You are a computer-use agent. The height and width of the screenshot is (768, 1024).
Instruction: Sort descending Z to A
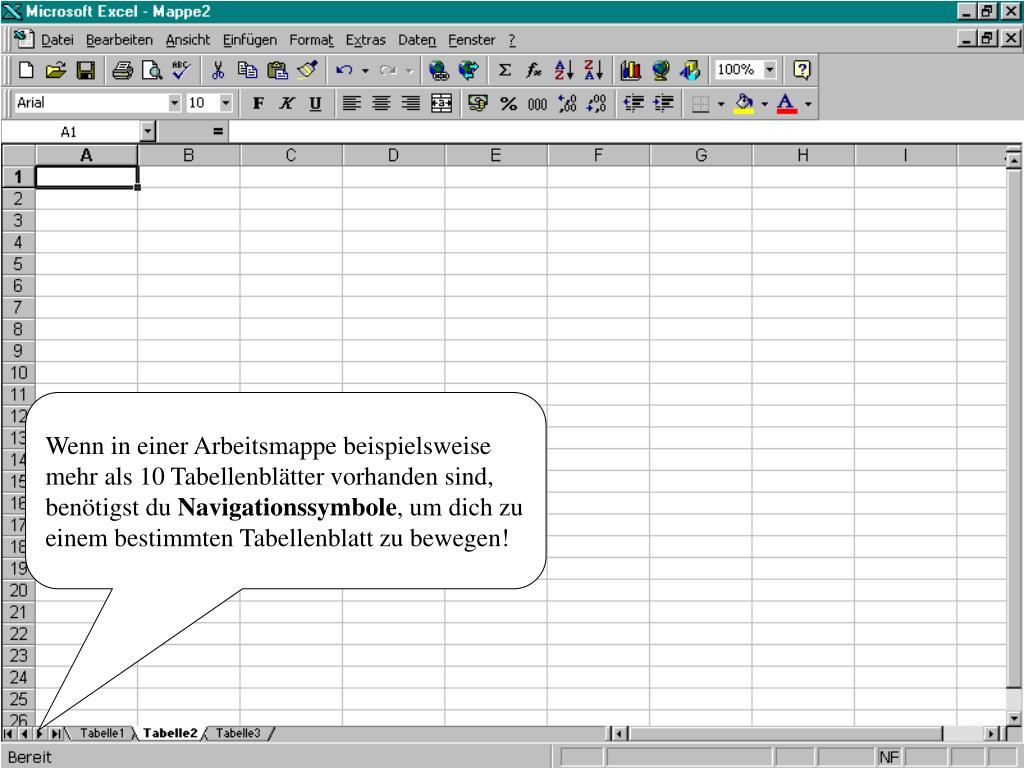pos(594,70)
